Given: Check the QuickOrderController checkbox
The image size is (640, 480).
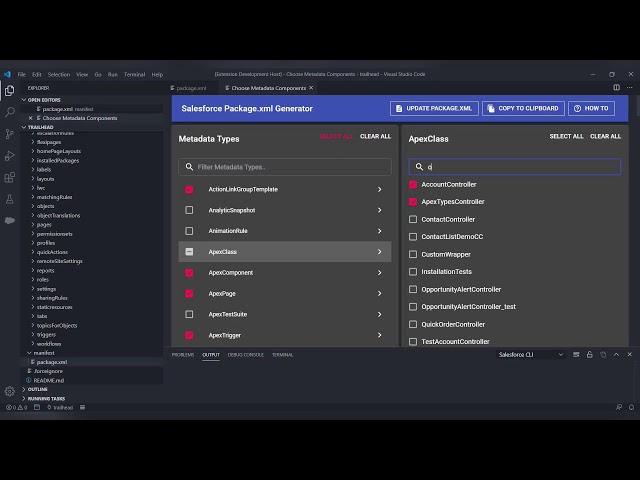Looking at the screenshot, I should 413,324.
